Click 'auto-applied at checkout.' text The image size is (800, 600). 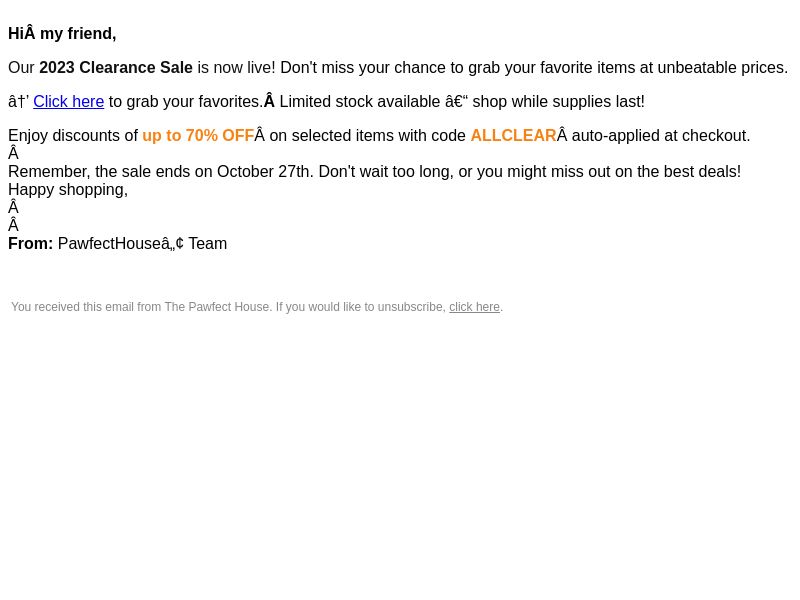(661, 136)
